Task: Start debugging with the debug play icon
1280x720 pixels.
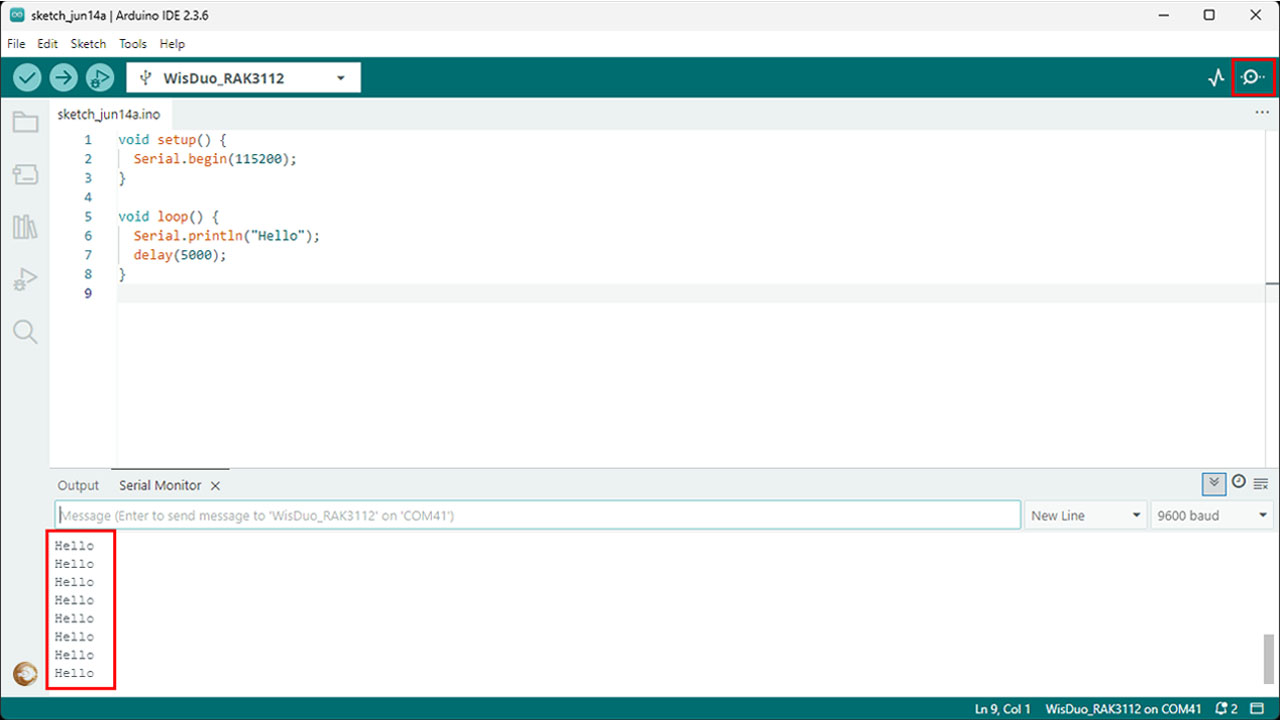Action: coord(100,78)
